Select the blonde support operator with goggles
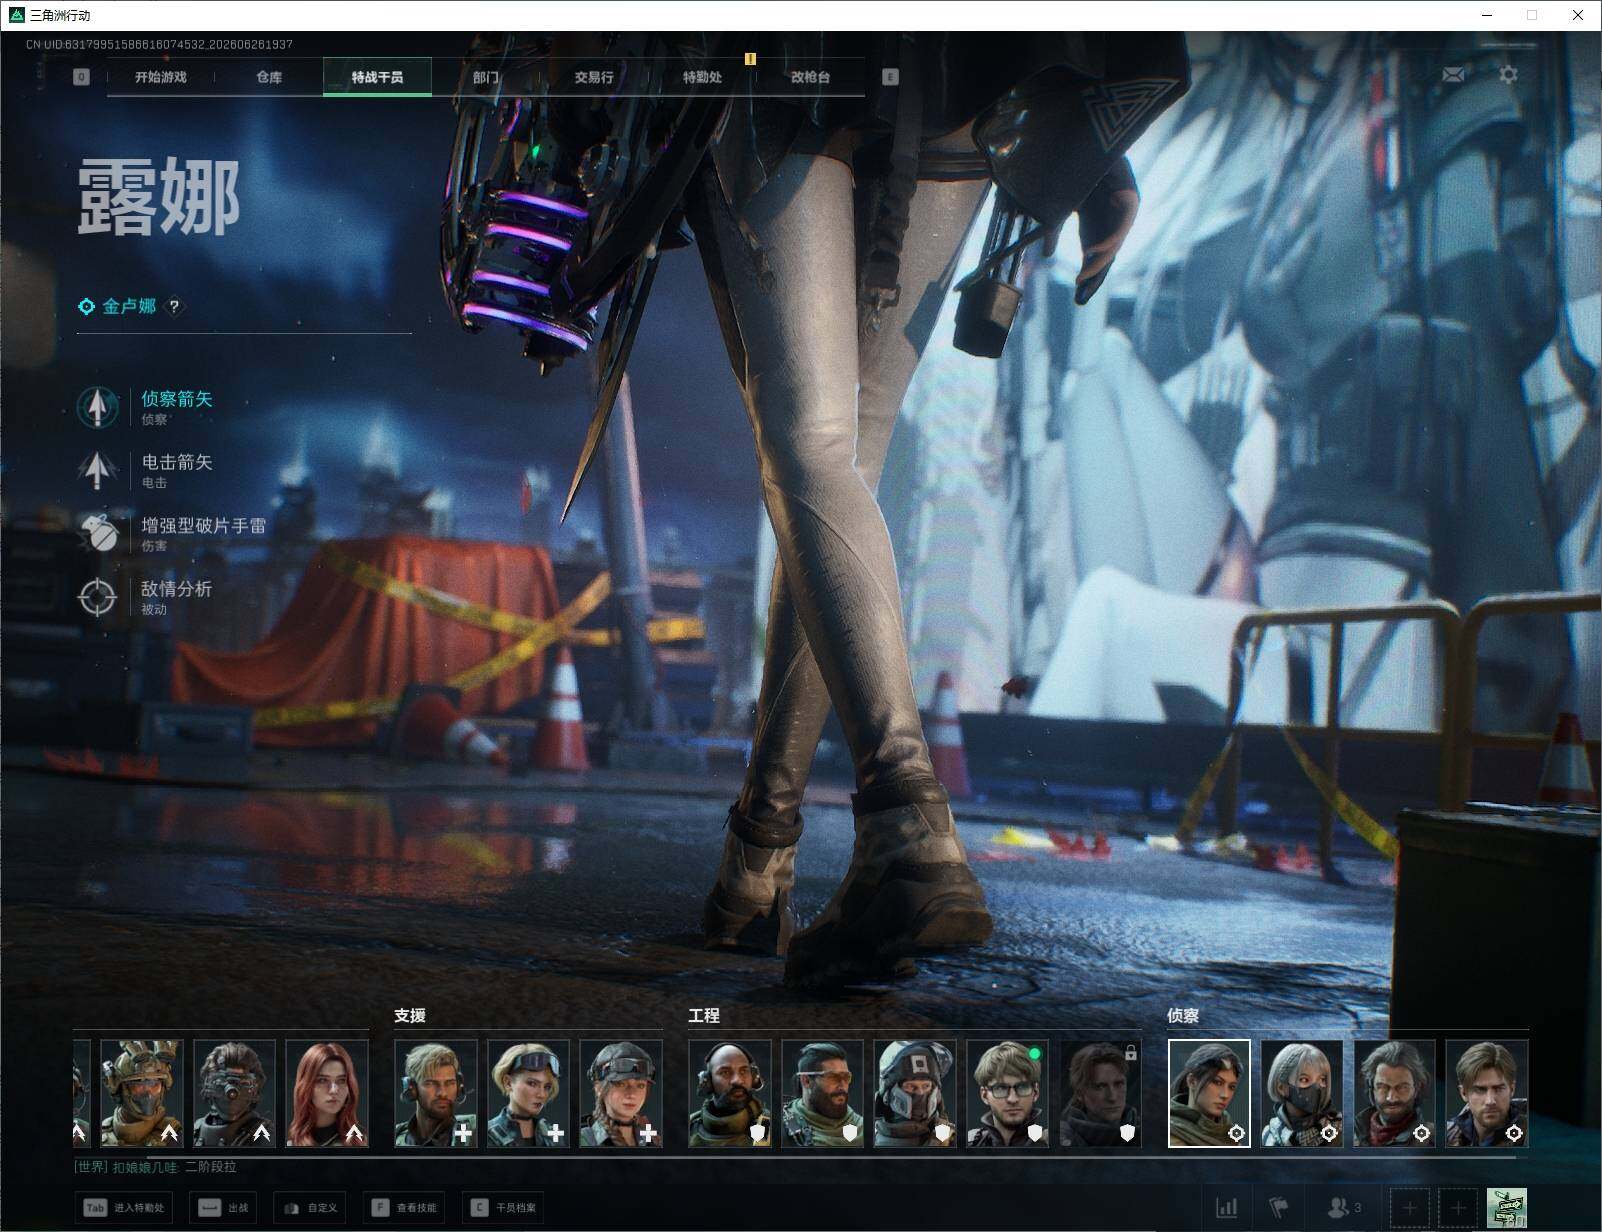The width and height of the screenshot is (1602, 1232). click(528, 1093)
